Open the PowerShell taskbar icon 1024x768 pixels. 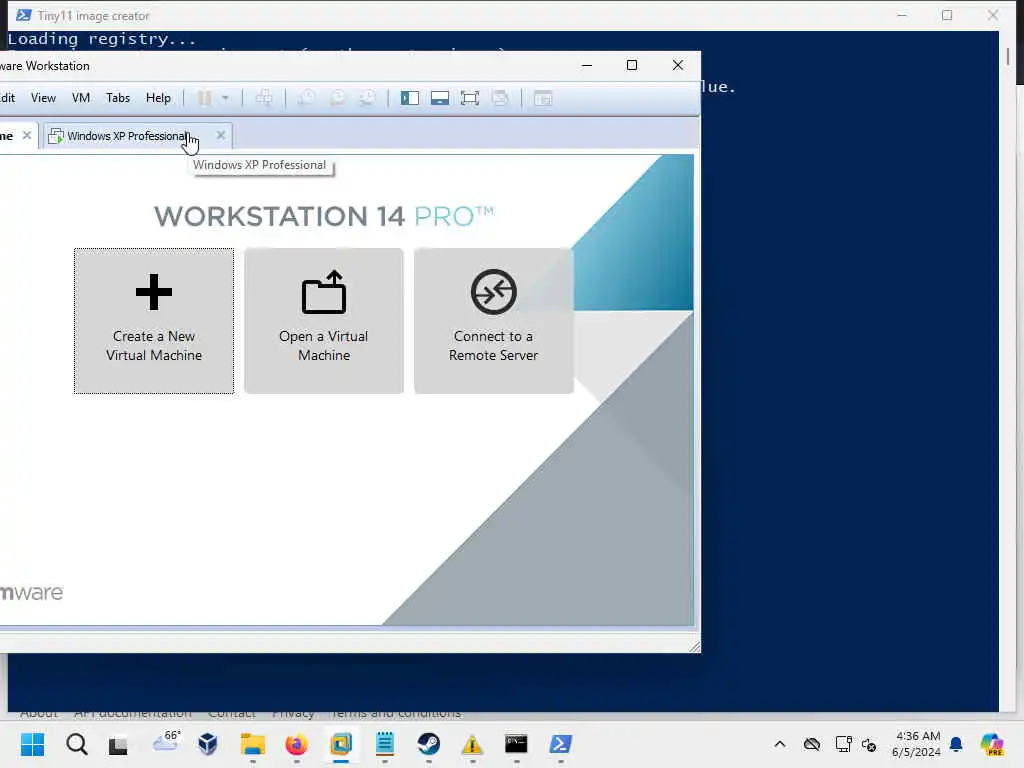560,744
